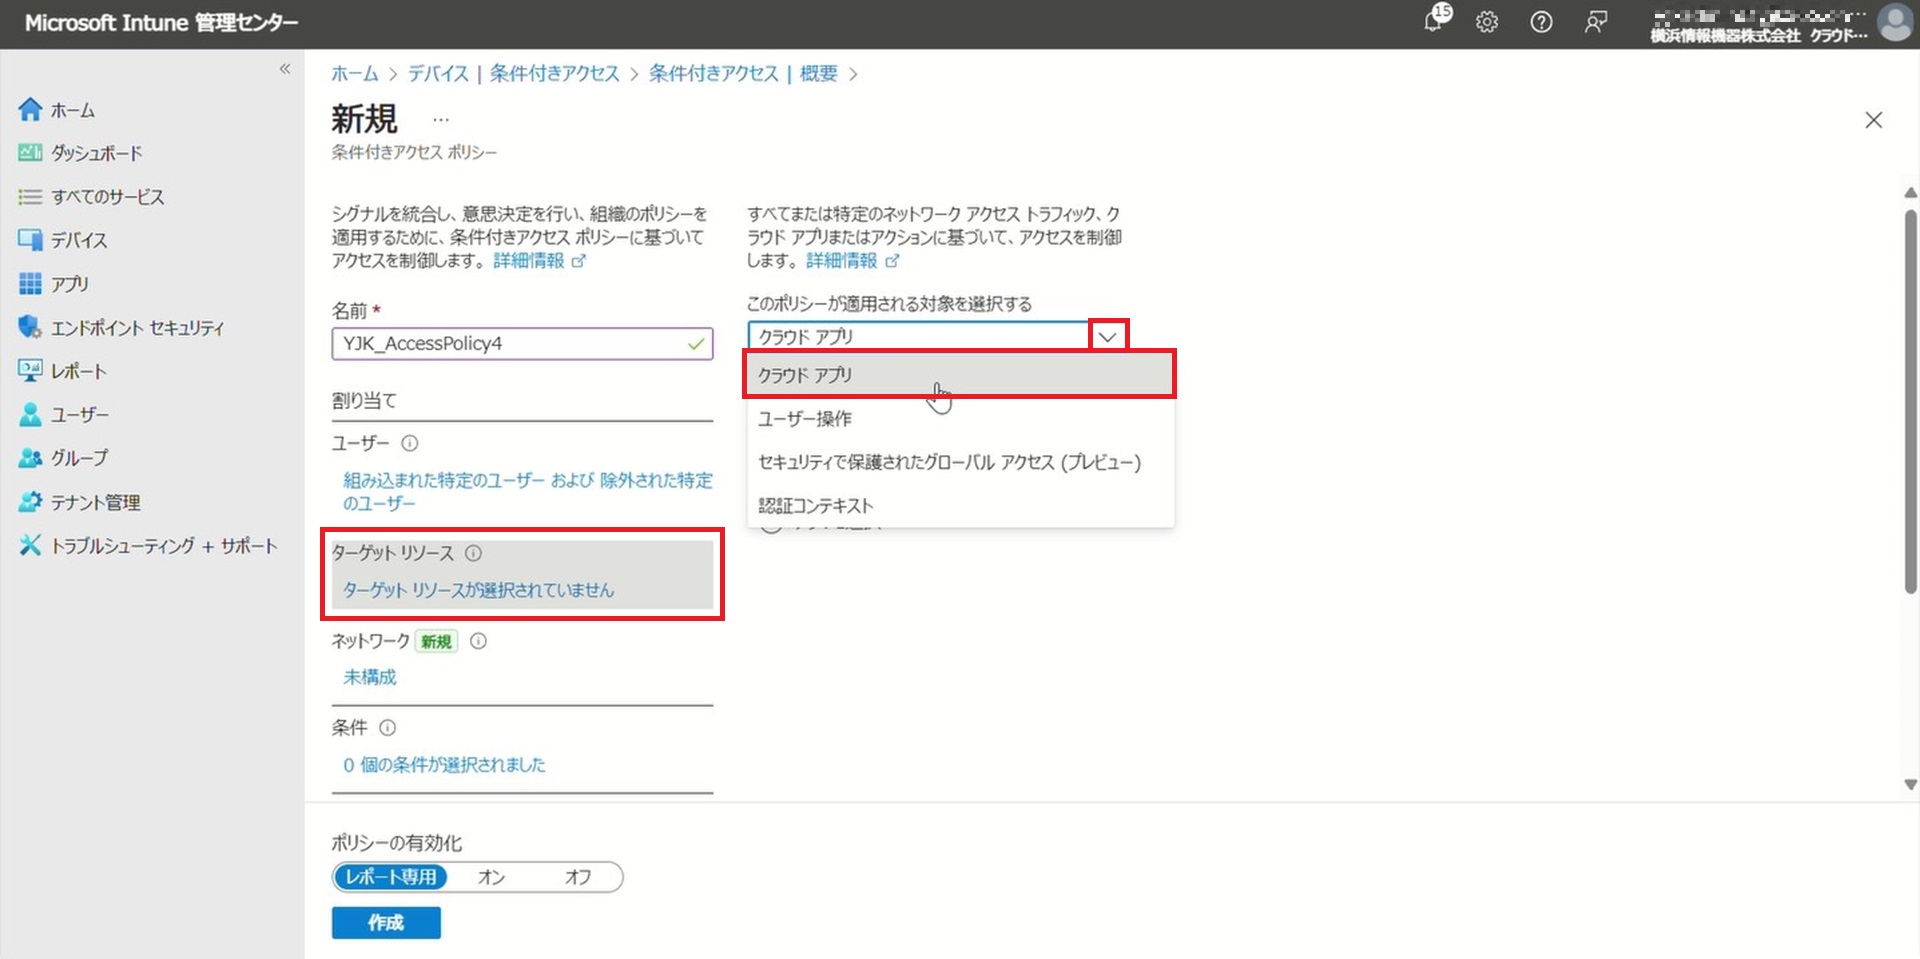This screenshot has width=1920, height=959.
Task: Go to デバイス | 条件付きアクセス breadcrumb
Action: (x=514, y=74)
